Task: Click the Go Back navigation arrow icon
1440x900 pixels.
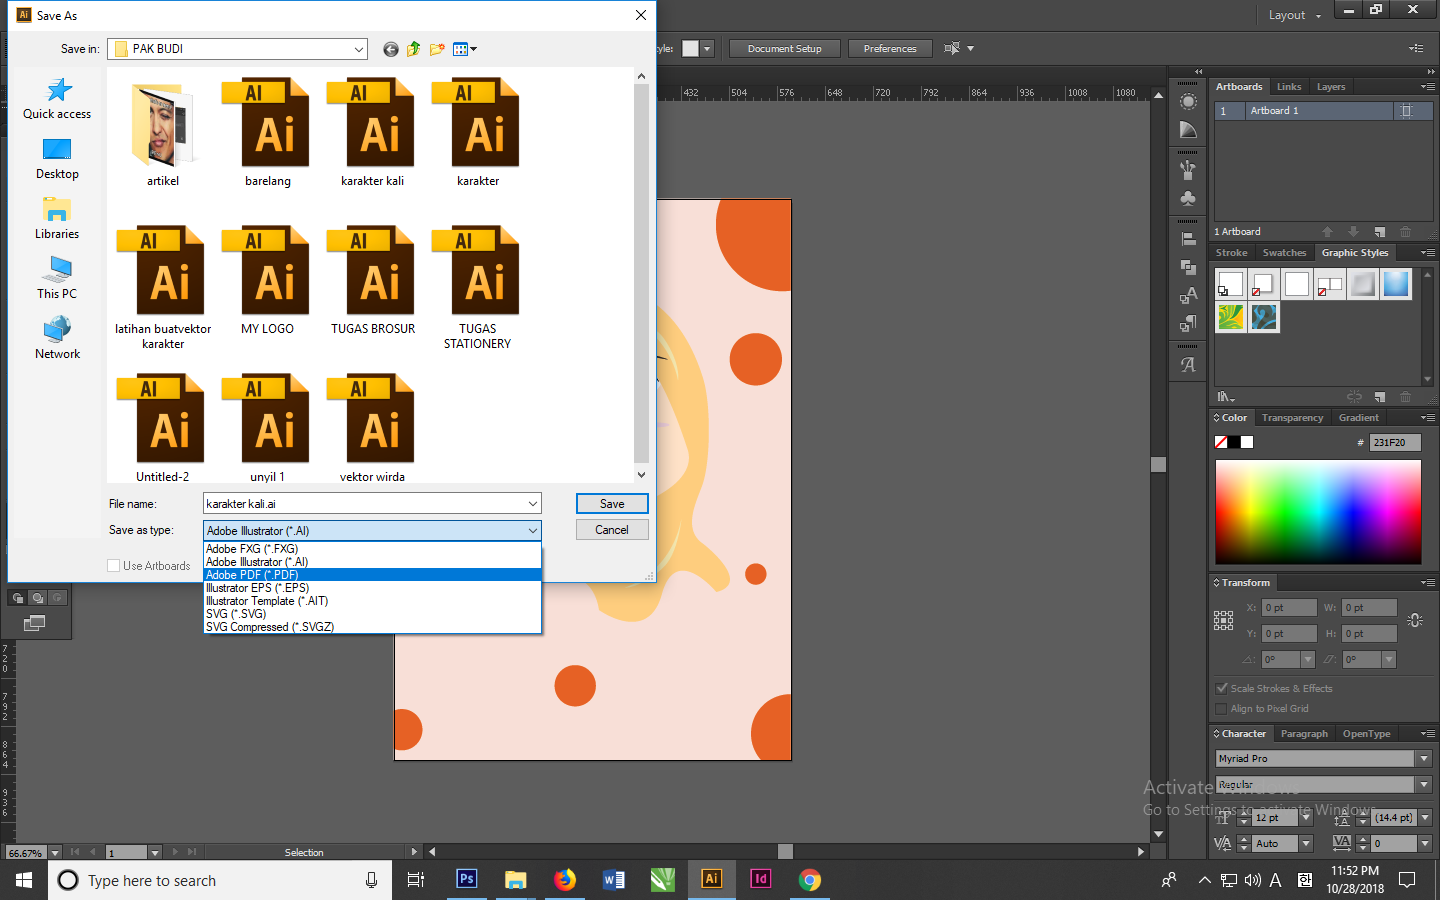Action: point(390,48)
